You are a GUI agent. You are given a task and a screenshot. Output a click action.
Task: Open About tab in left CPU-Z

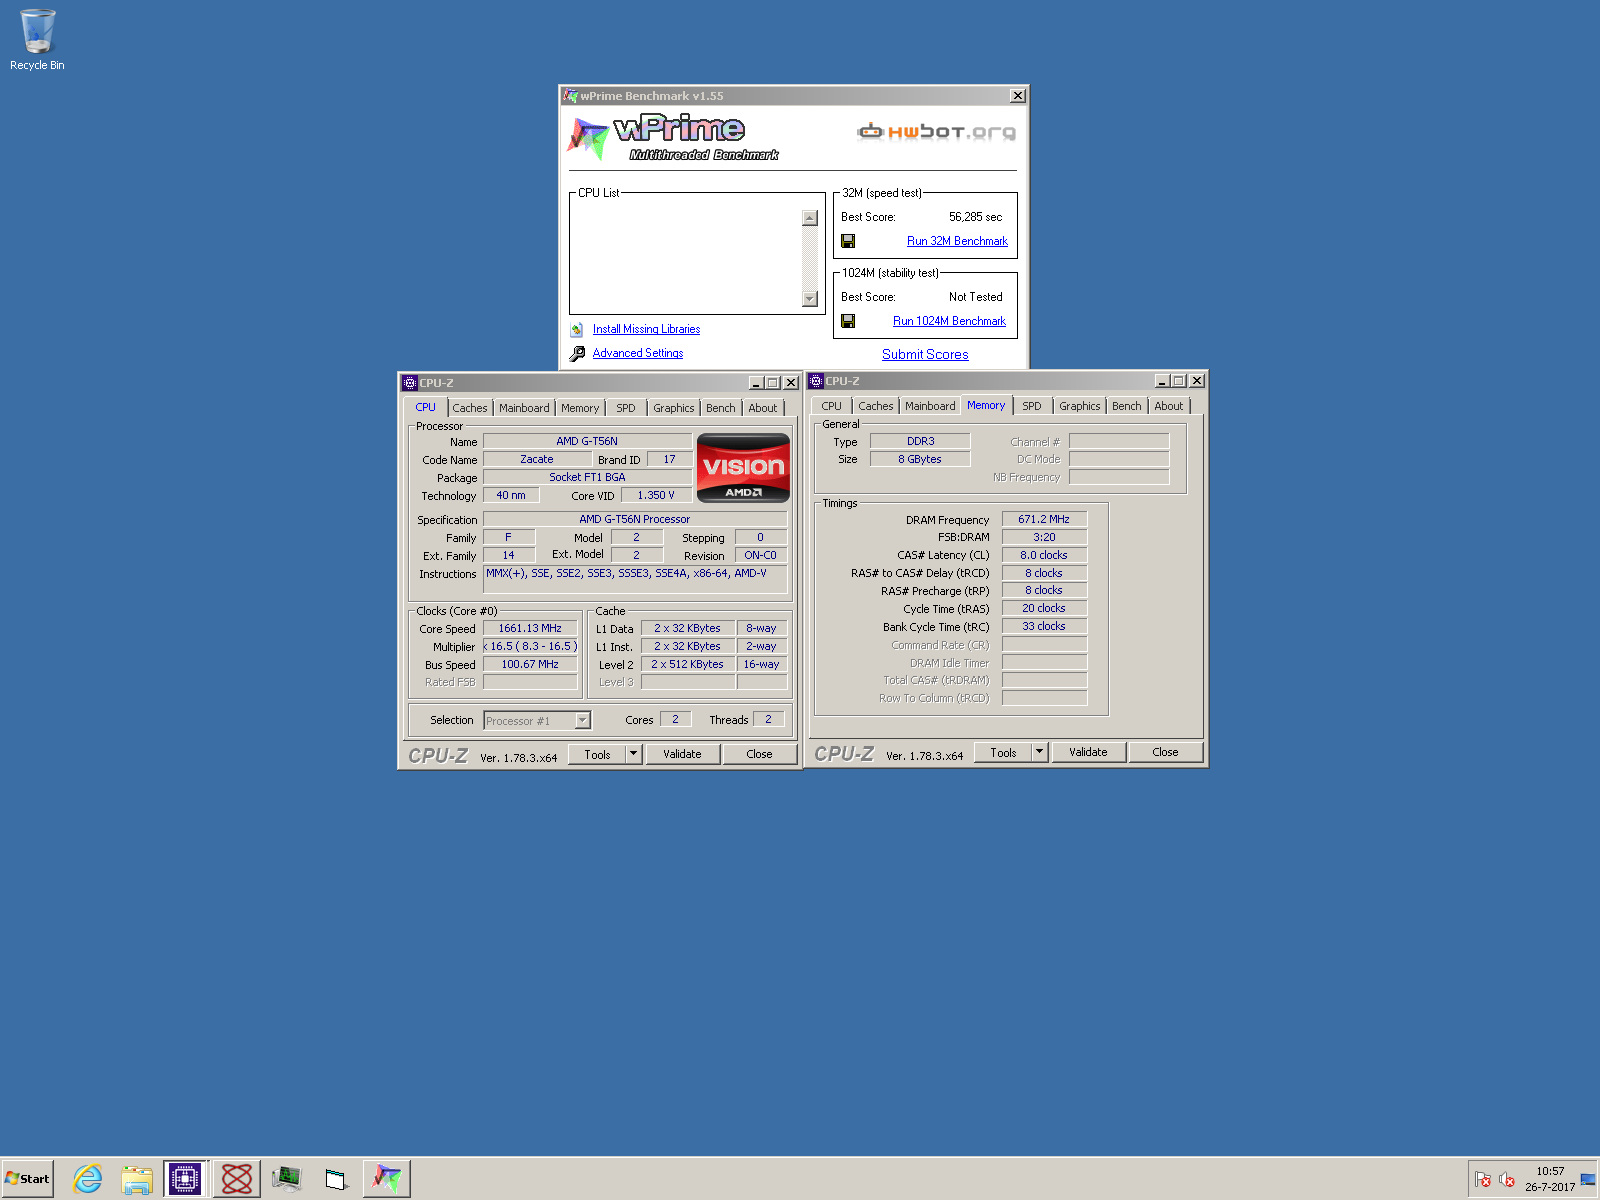pos(763,408)
